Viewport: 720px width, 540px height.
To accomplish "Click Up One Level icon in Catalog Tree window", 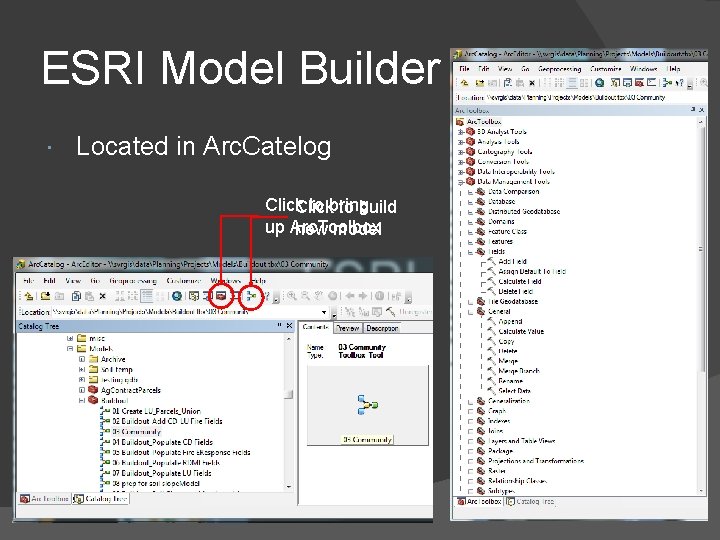I will [28, 296].
